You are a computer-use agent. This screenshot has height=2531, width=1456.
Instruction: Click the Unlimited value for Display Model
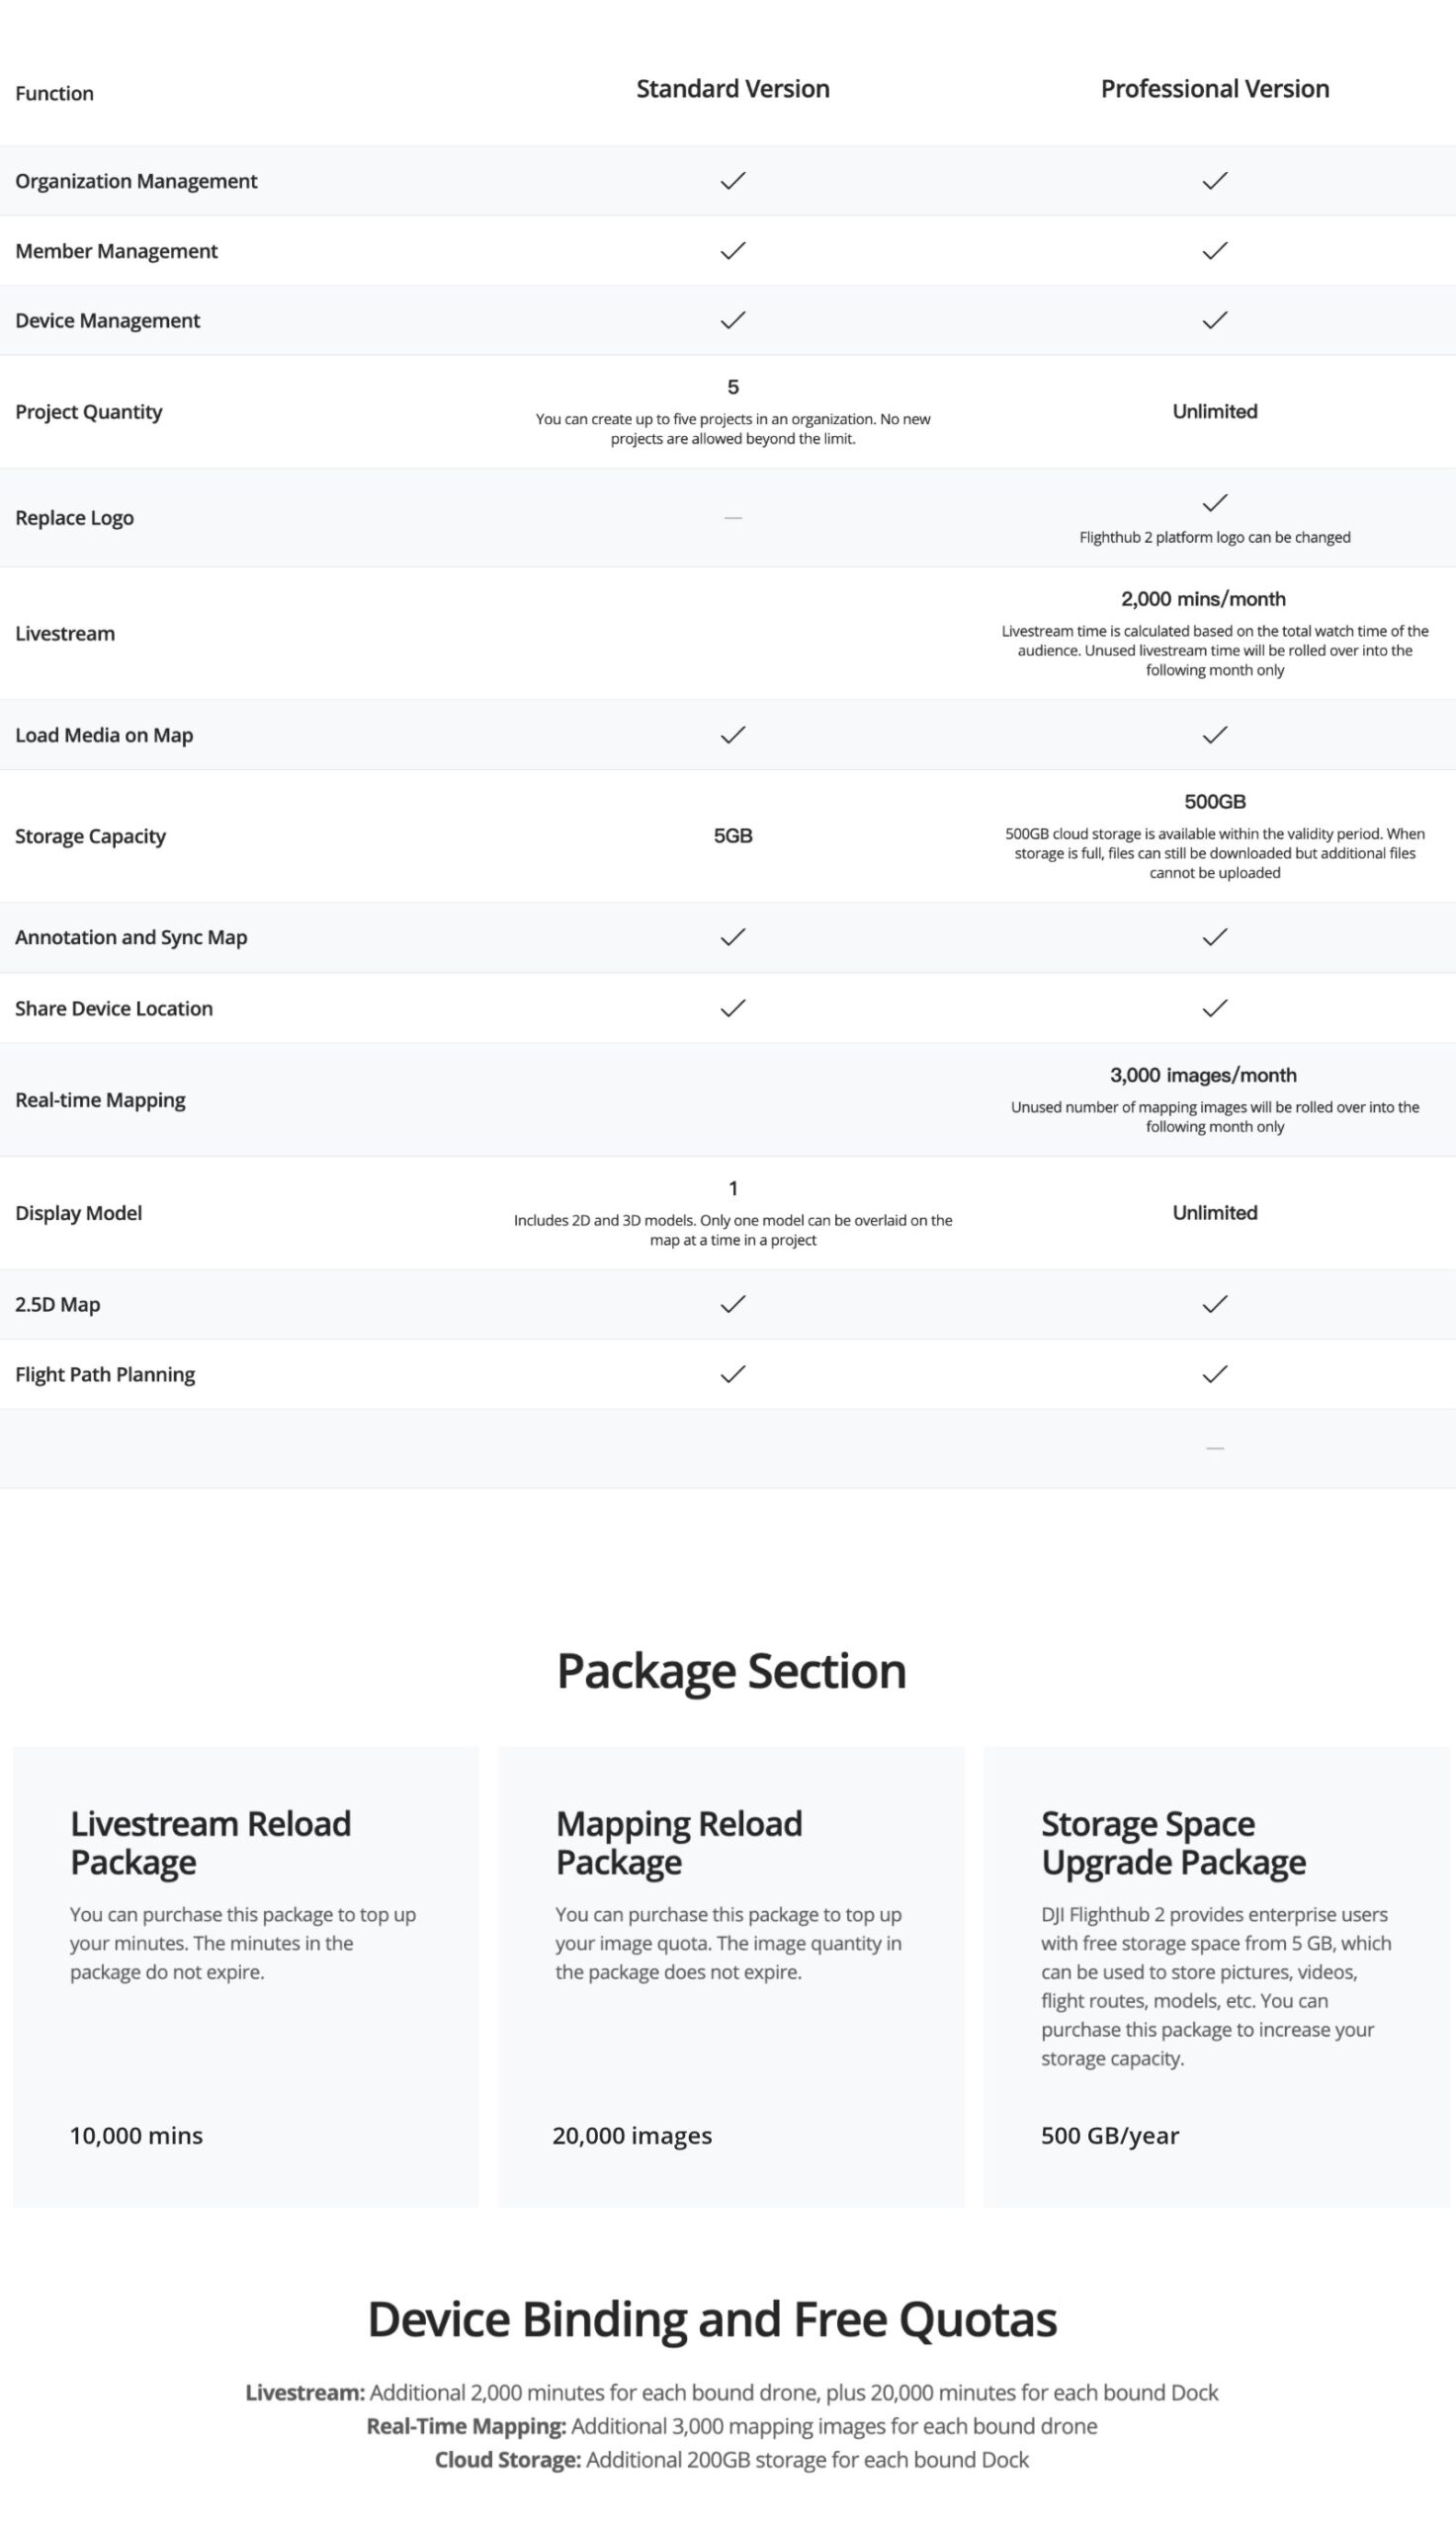point(1214,1213)
